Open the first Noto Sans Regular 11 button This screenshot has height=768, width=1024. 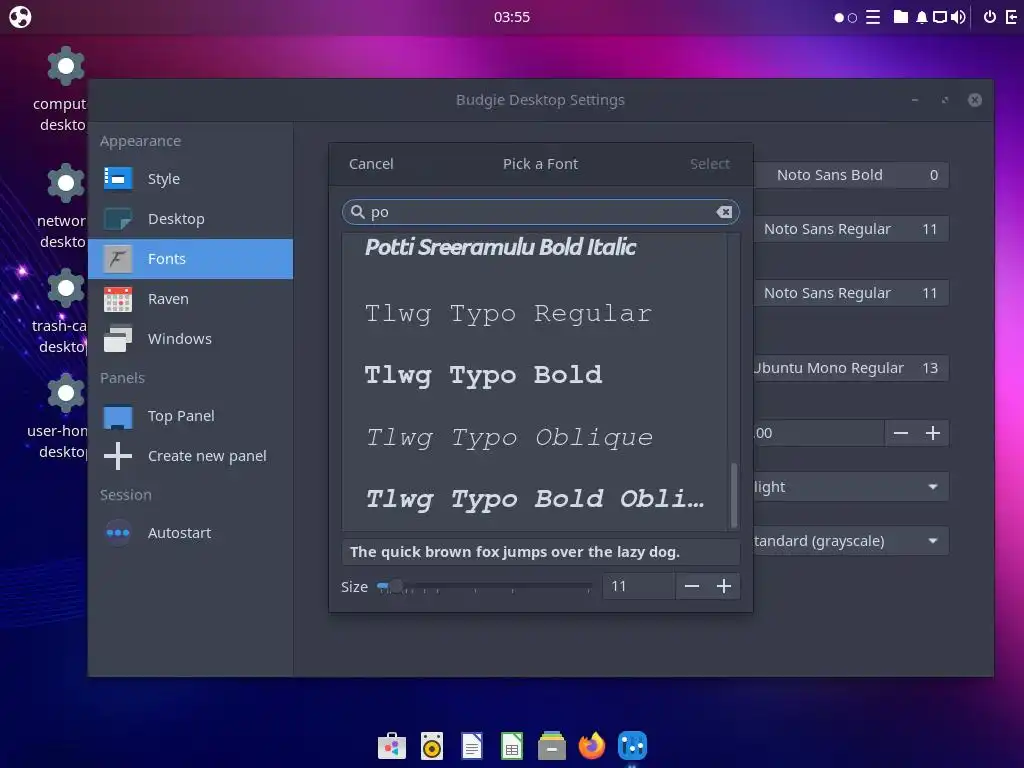pos(851,229)
